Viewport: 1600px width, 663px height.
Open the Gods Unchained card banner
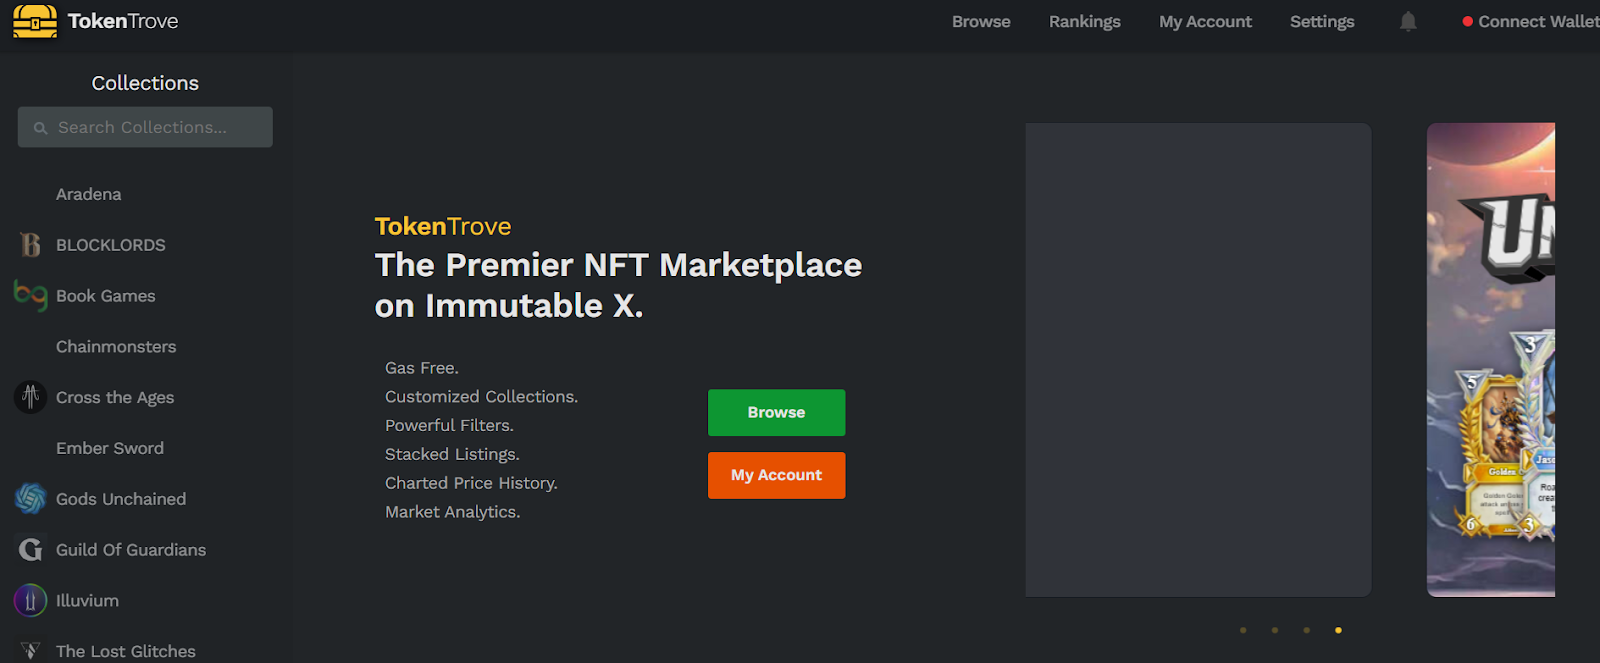pyautogui.click(x=1490, y=360)
